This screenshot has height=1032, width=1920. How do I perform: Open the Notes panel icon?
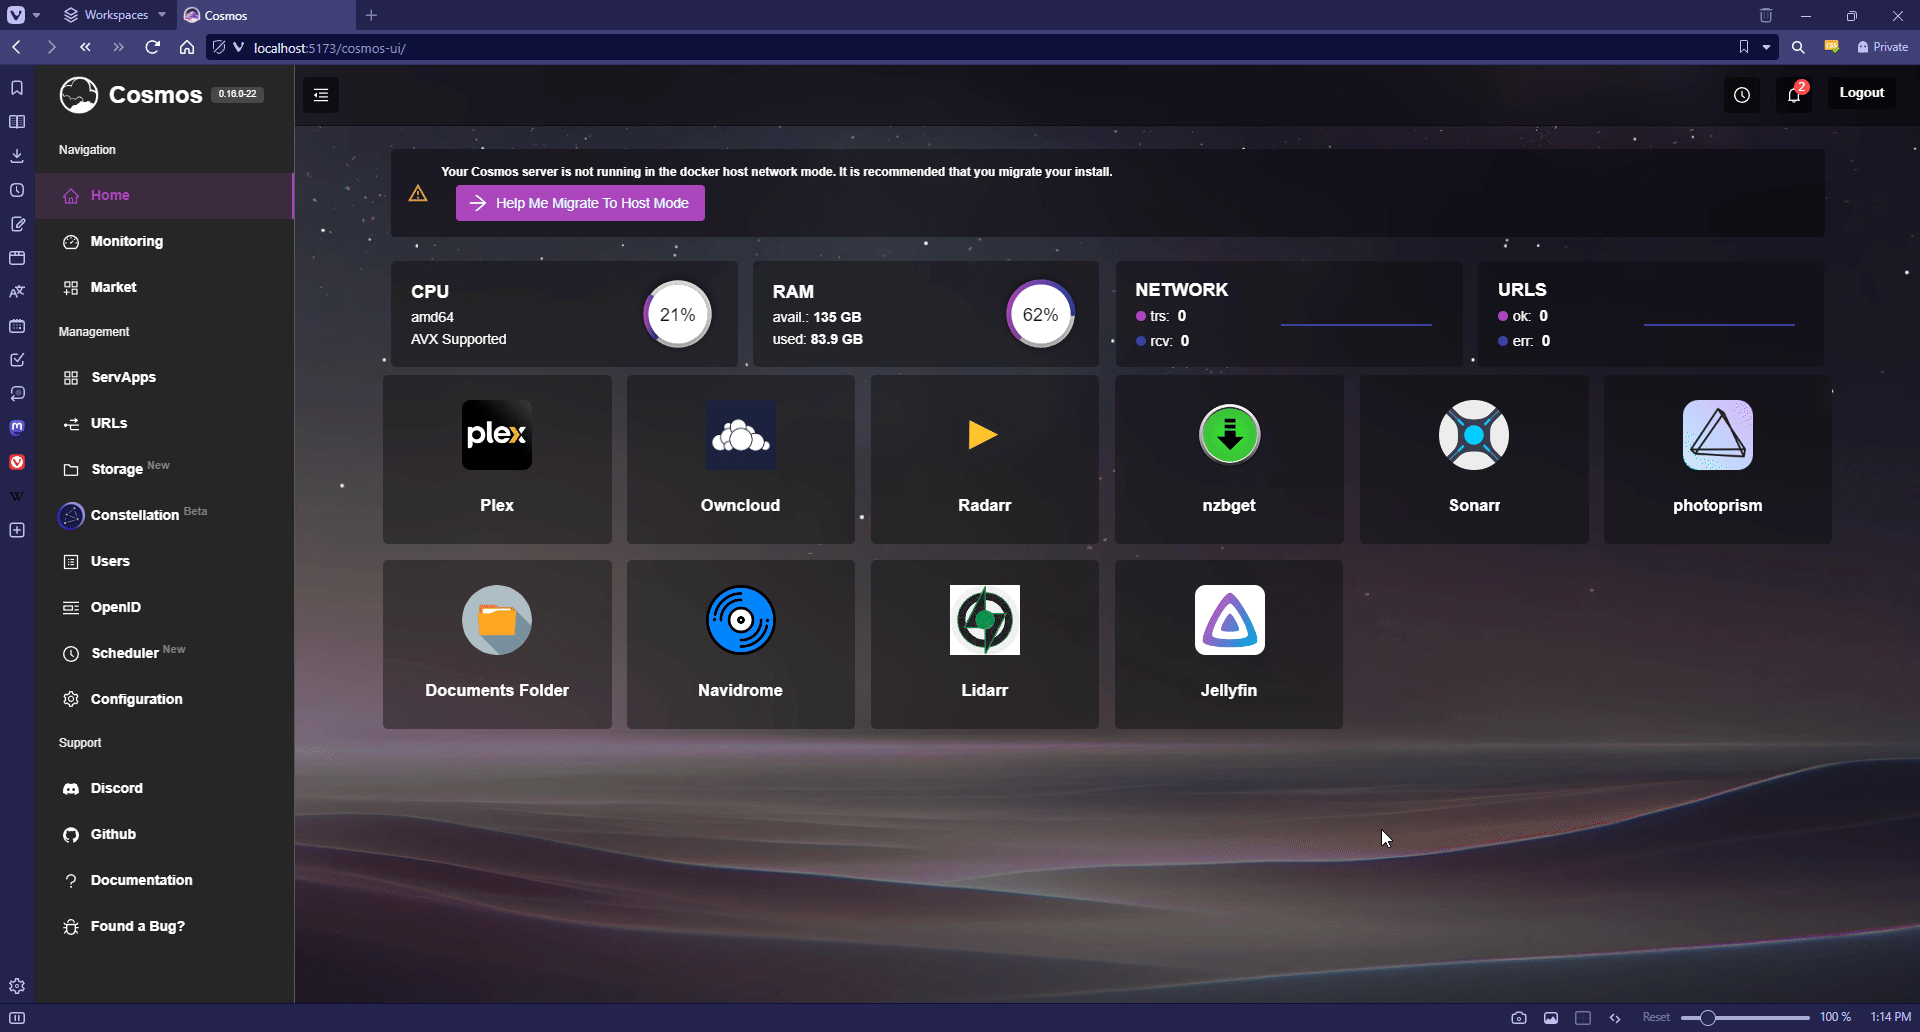point(17,224)
